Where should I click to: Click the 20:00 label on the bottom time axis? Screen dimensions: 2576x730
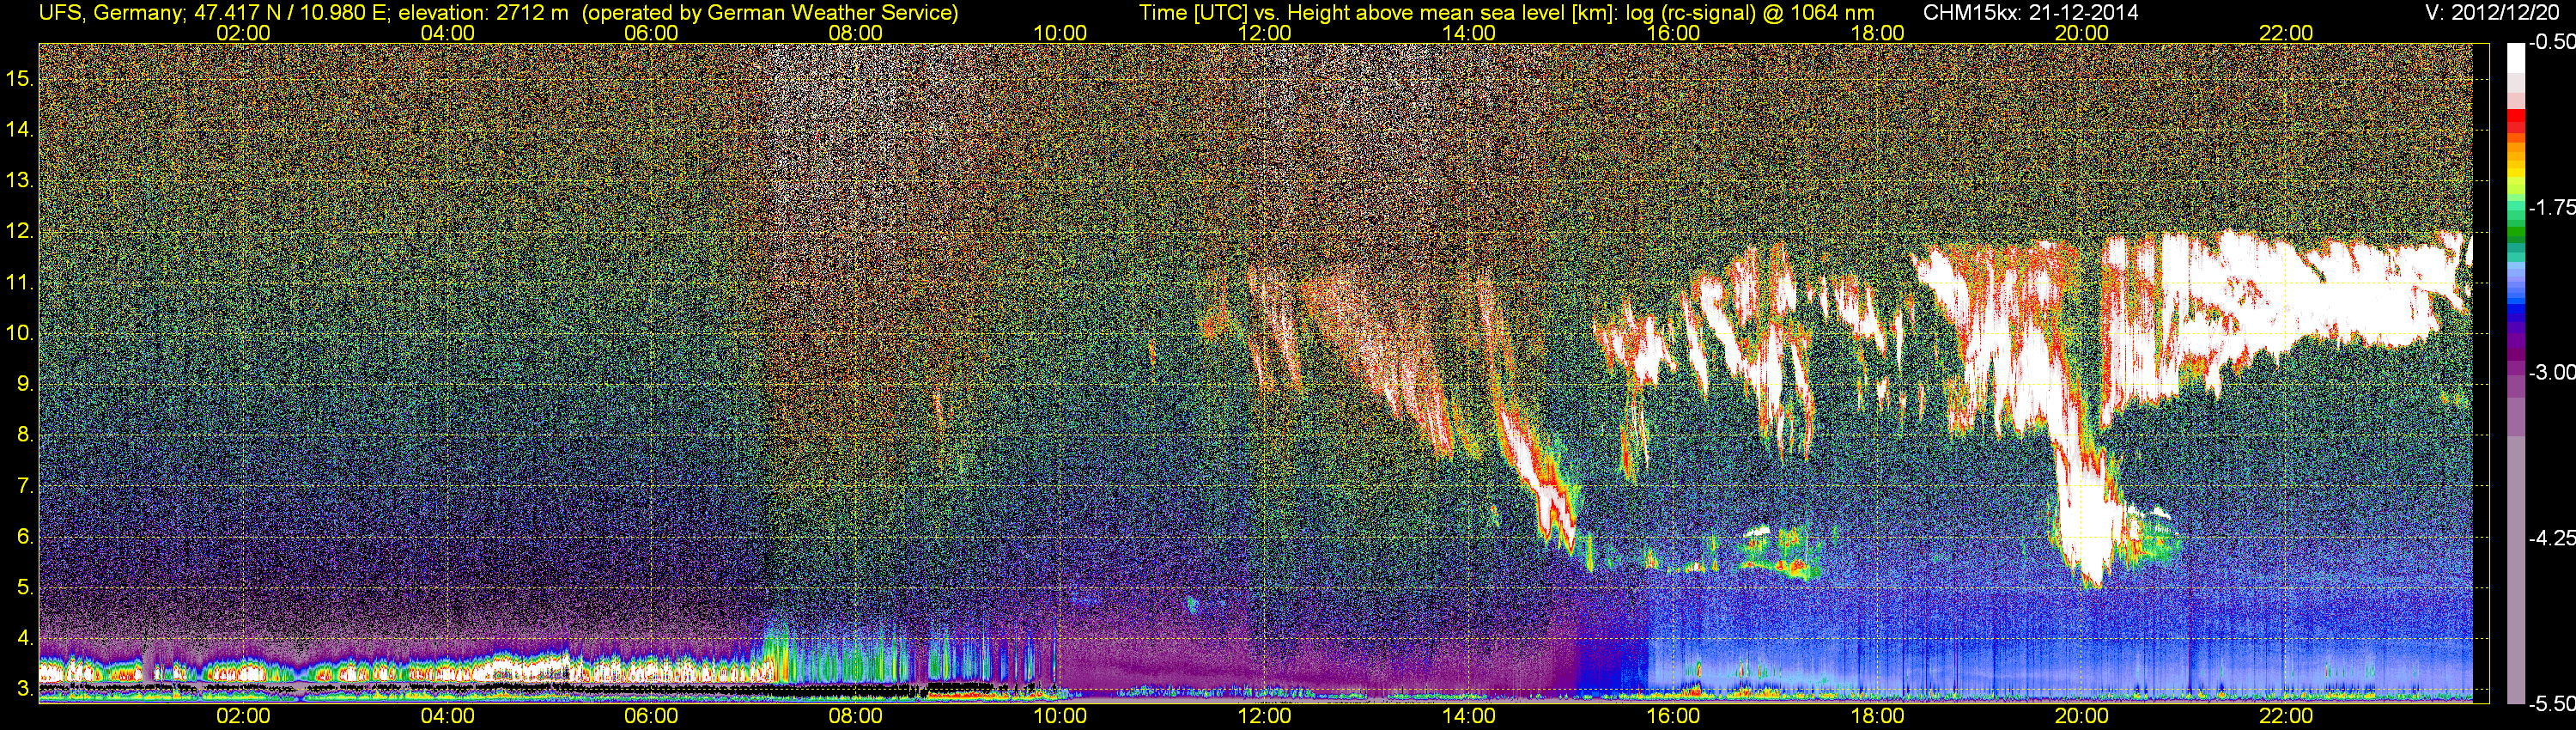[2082, 716]
